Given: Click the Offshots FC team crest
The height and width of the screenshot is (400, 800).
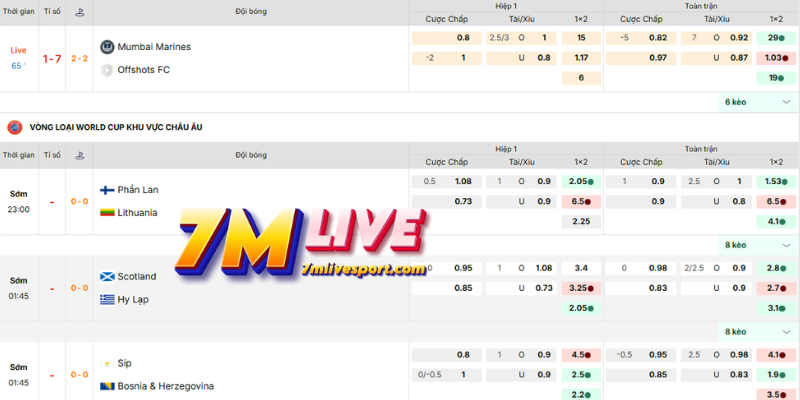Looking at the screenshot, I should tap(108, 69).
